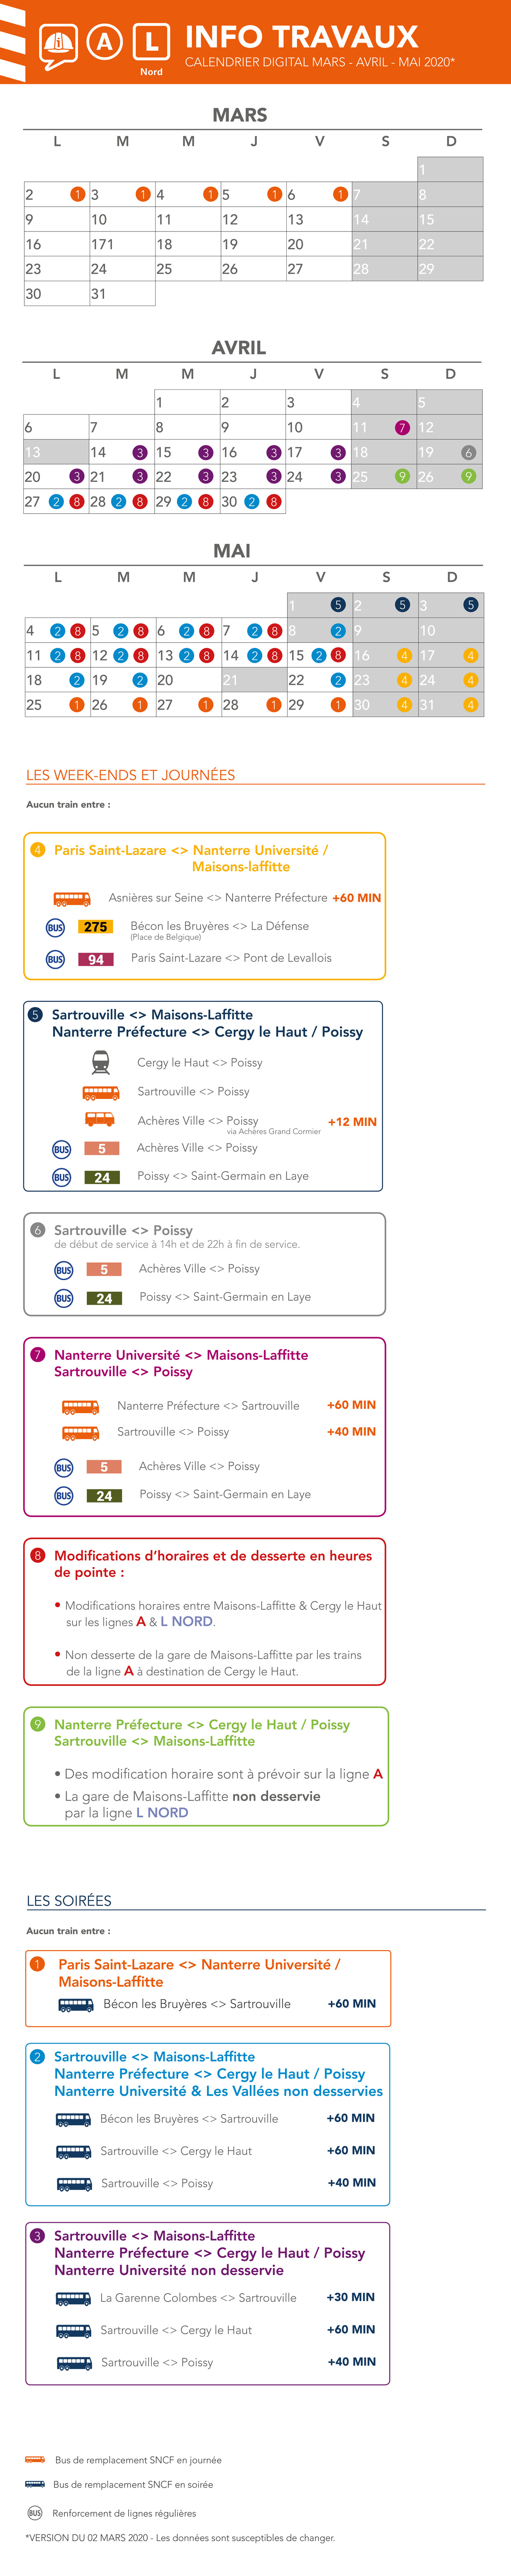
Task: Select March 2 calendar cell
Action: pos(56,194)
